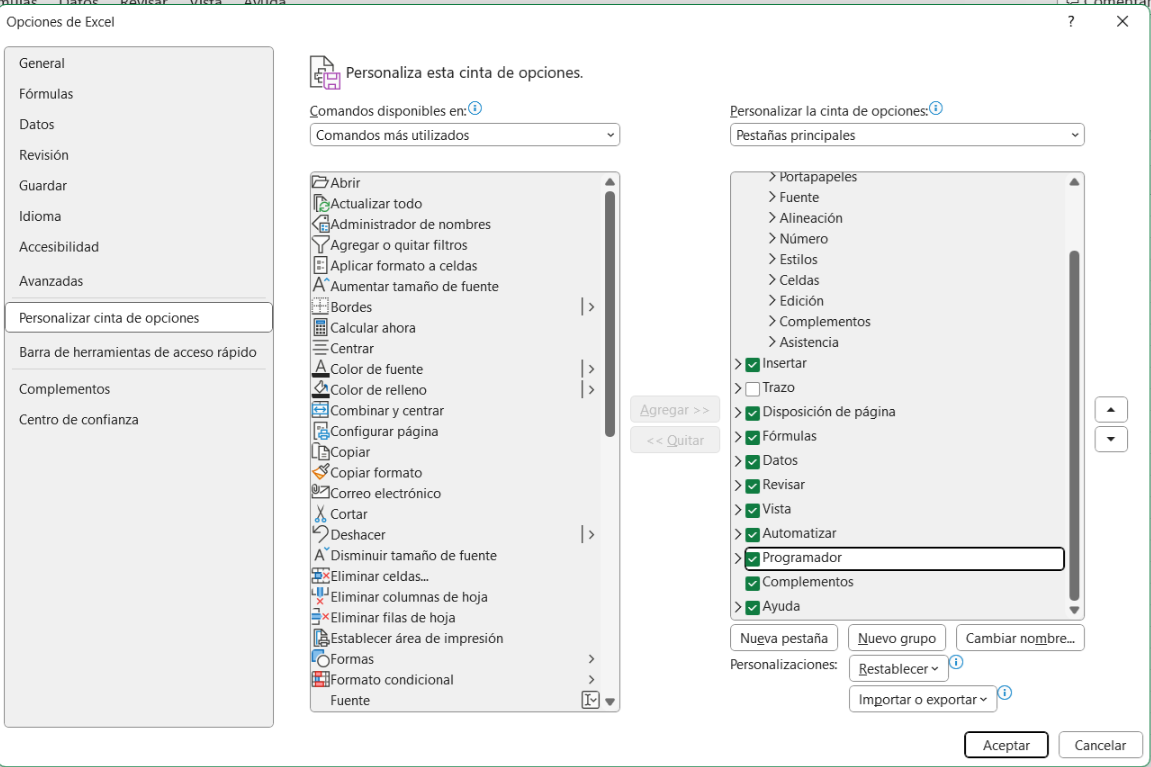Open Barra de herramientas de acceso rápido
This screenshot has width=1151, height=767.
[138, 352]
